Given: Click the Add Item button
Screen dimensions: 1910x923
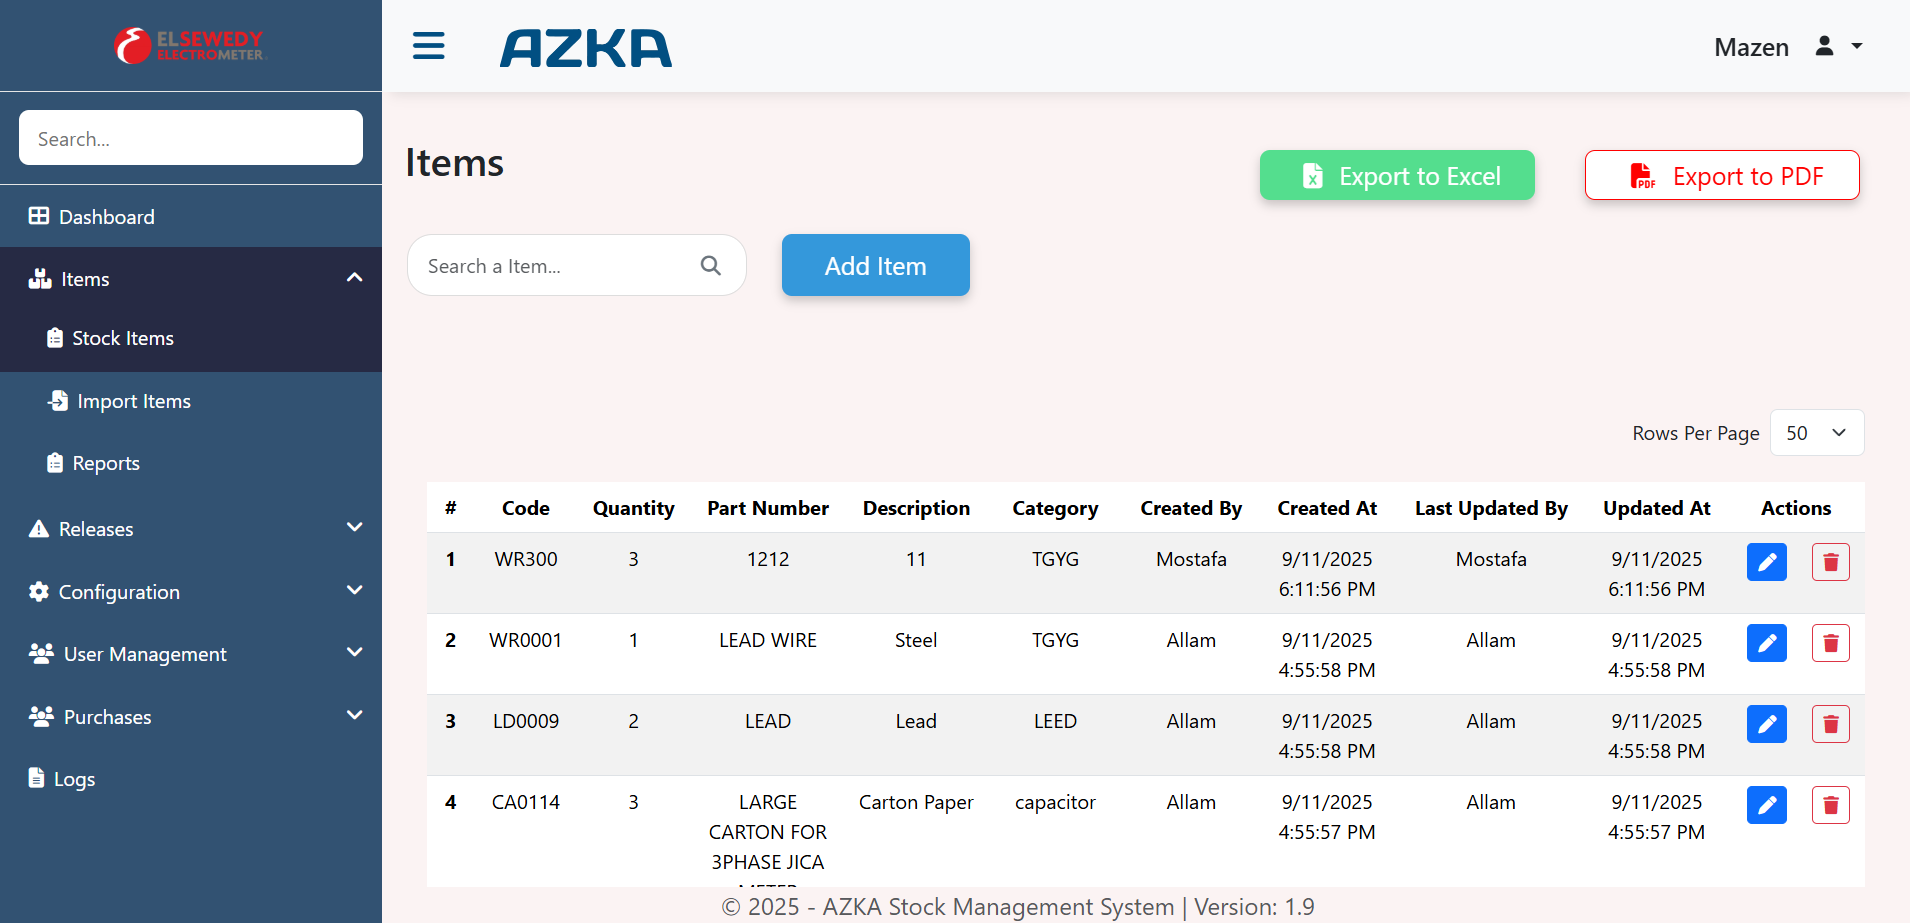Looking at the screenshot, I should coord(875,266).
